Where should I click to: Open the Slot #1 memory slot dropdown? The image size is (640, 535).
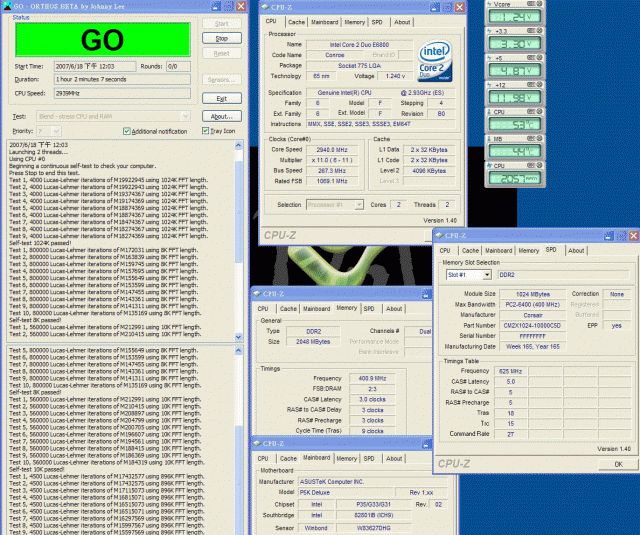coord(469,275)
